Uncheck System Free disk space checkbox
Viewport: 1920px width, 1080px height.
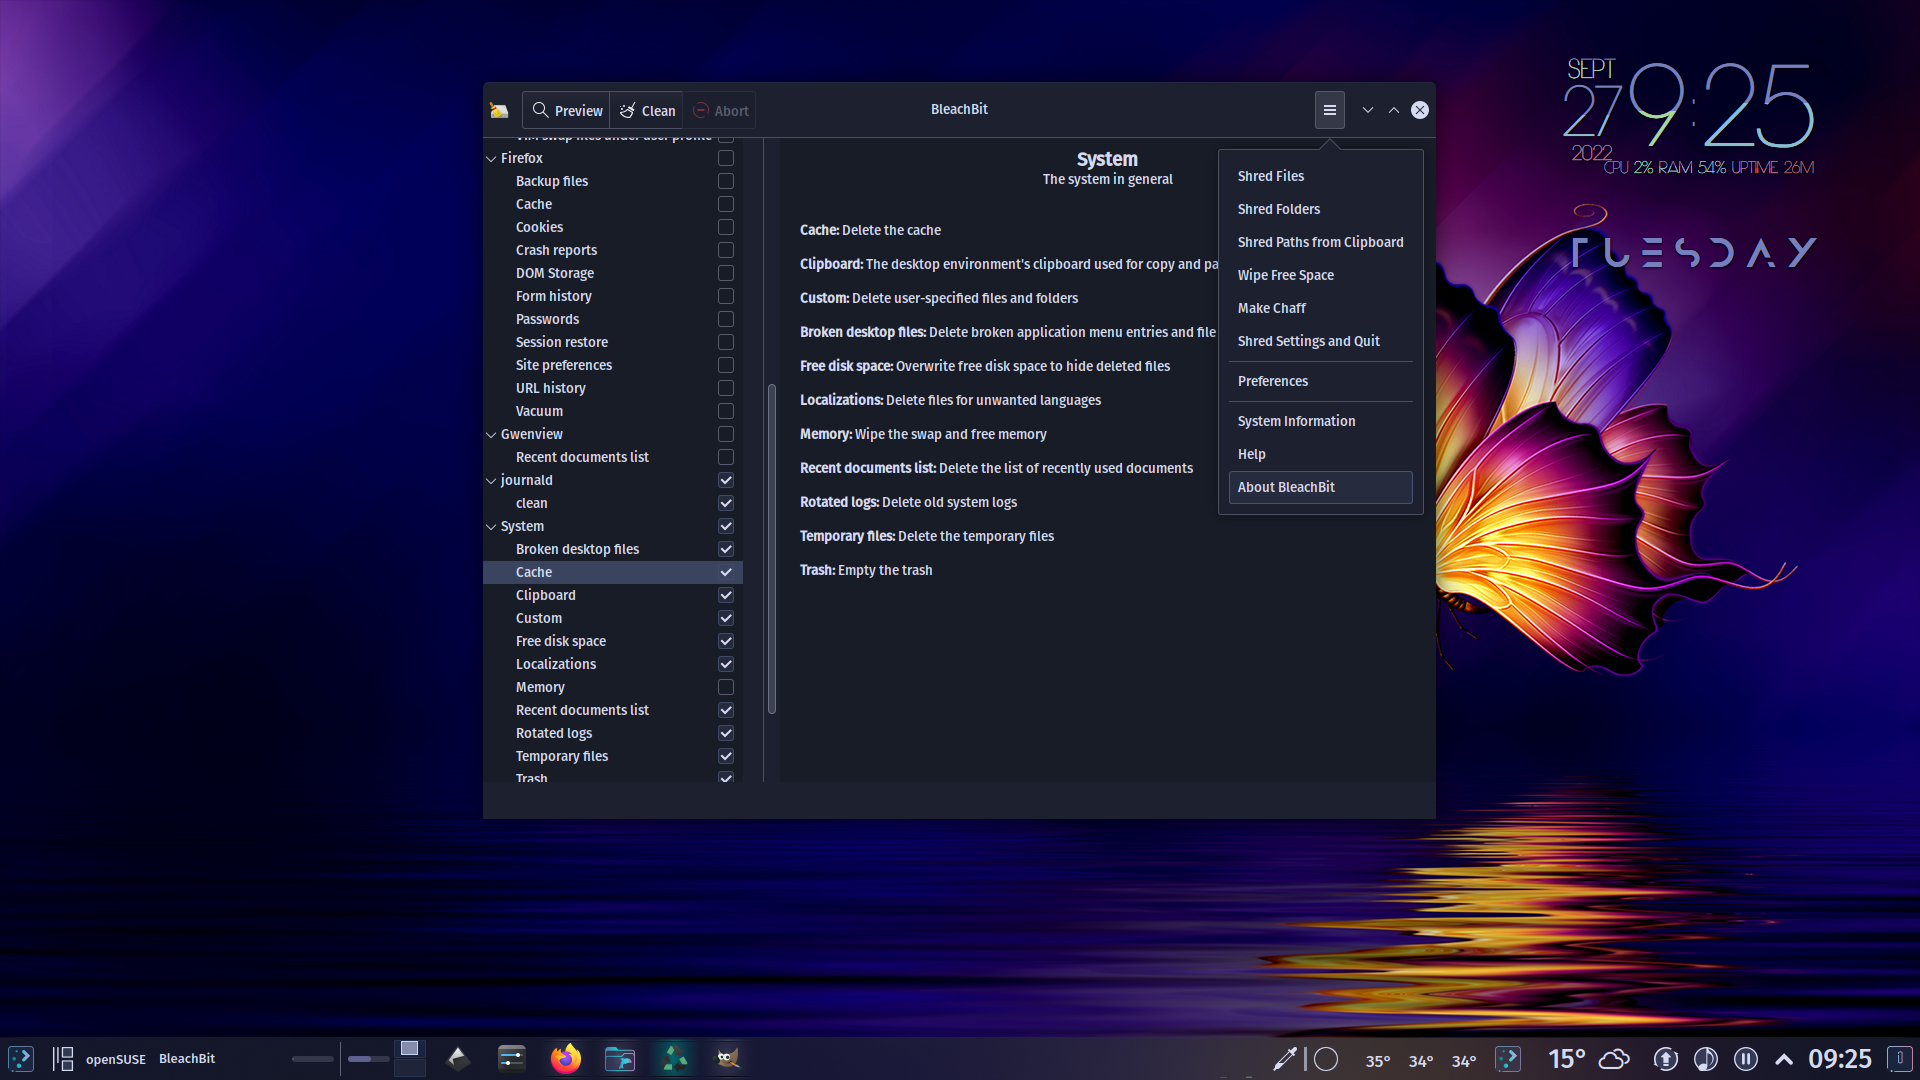(726, 641)
